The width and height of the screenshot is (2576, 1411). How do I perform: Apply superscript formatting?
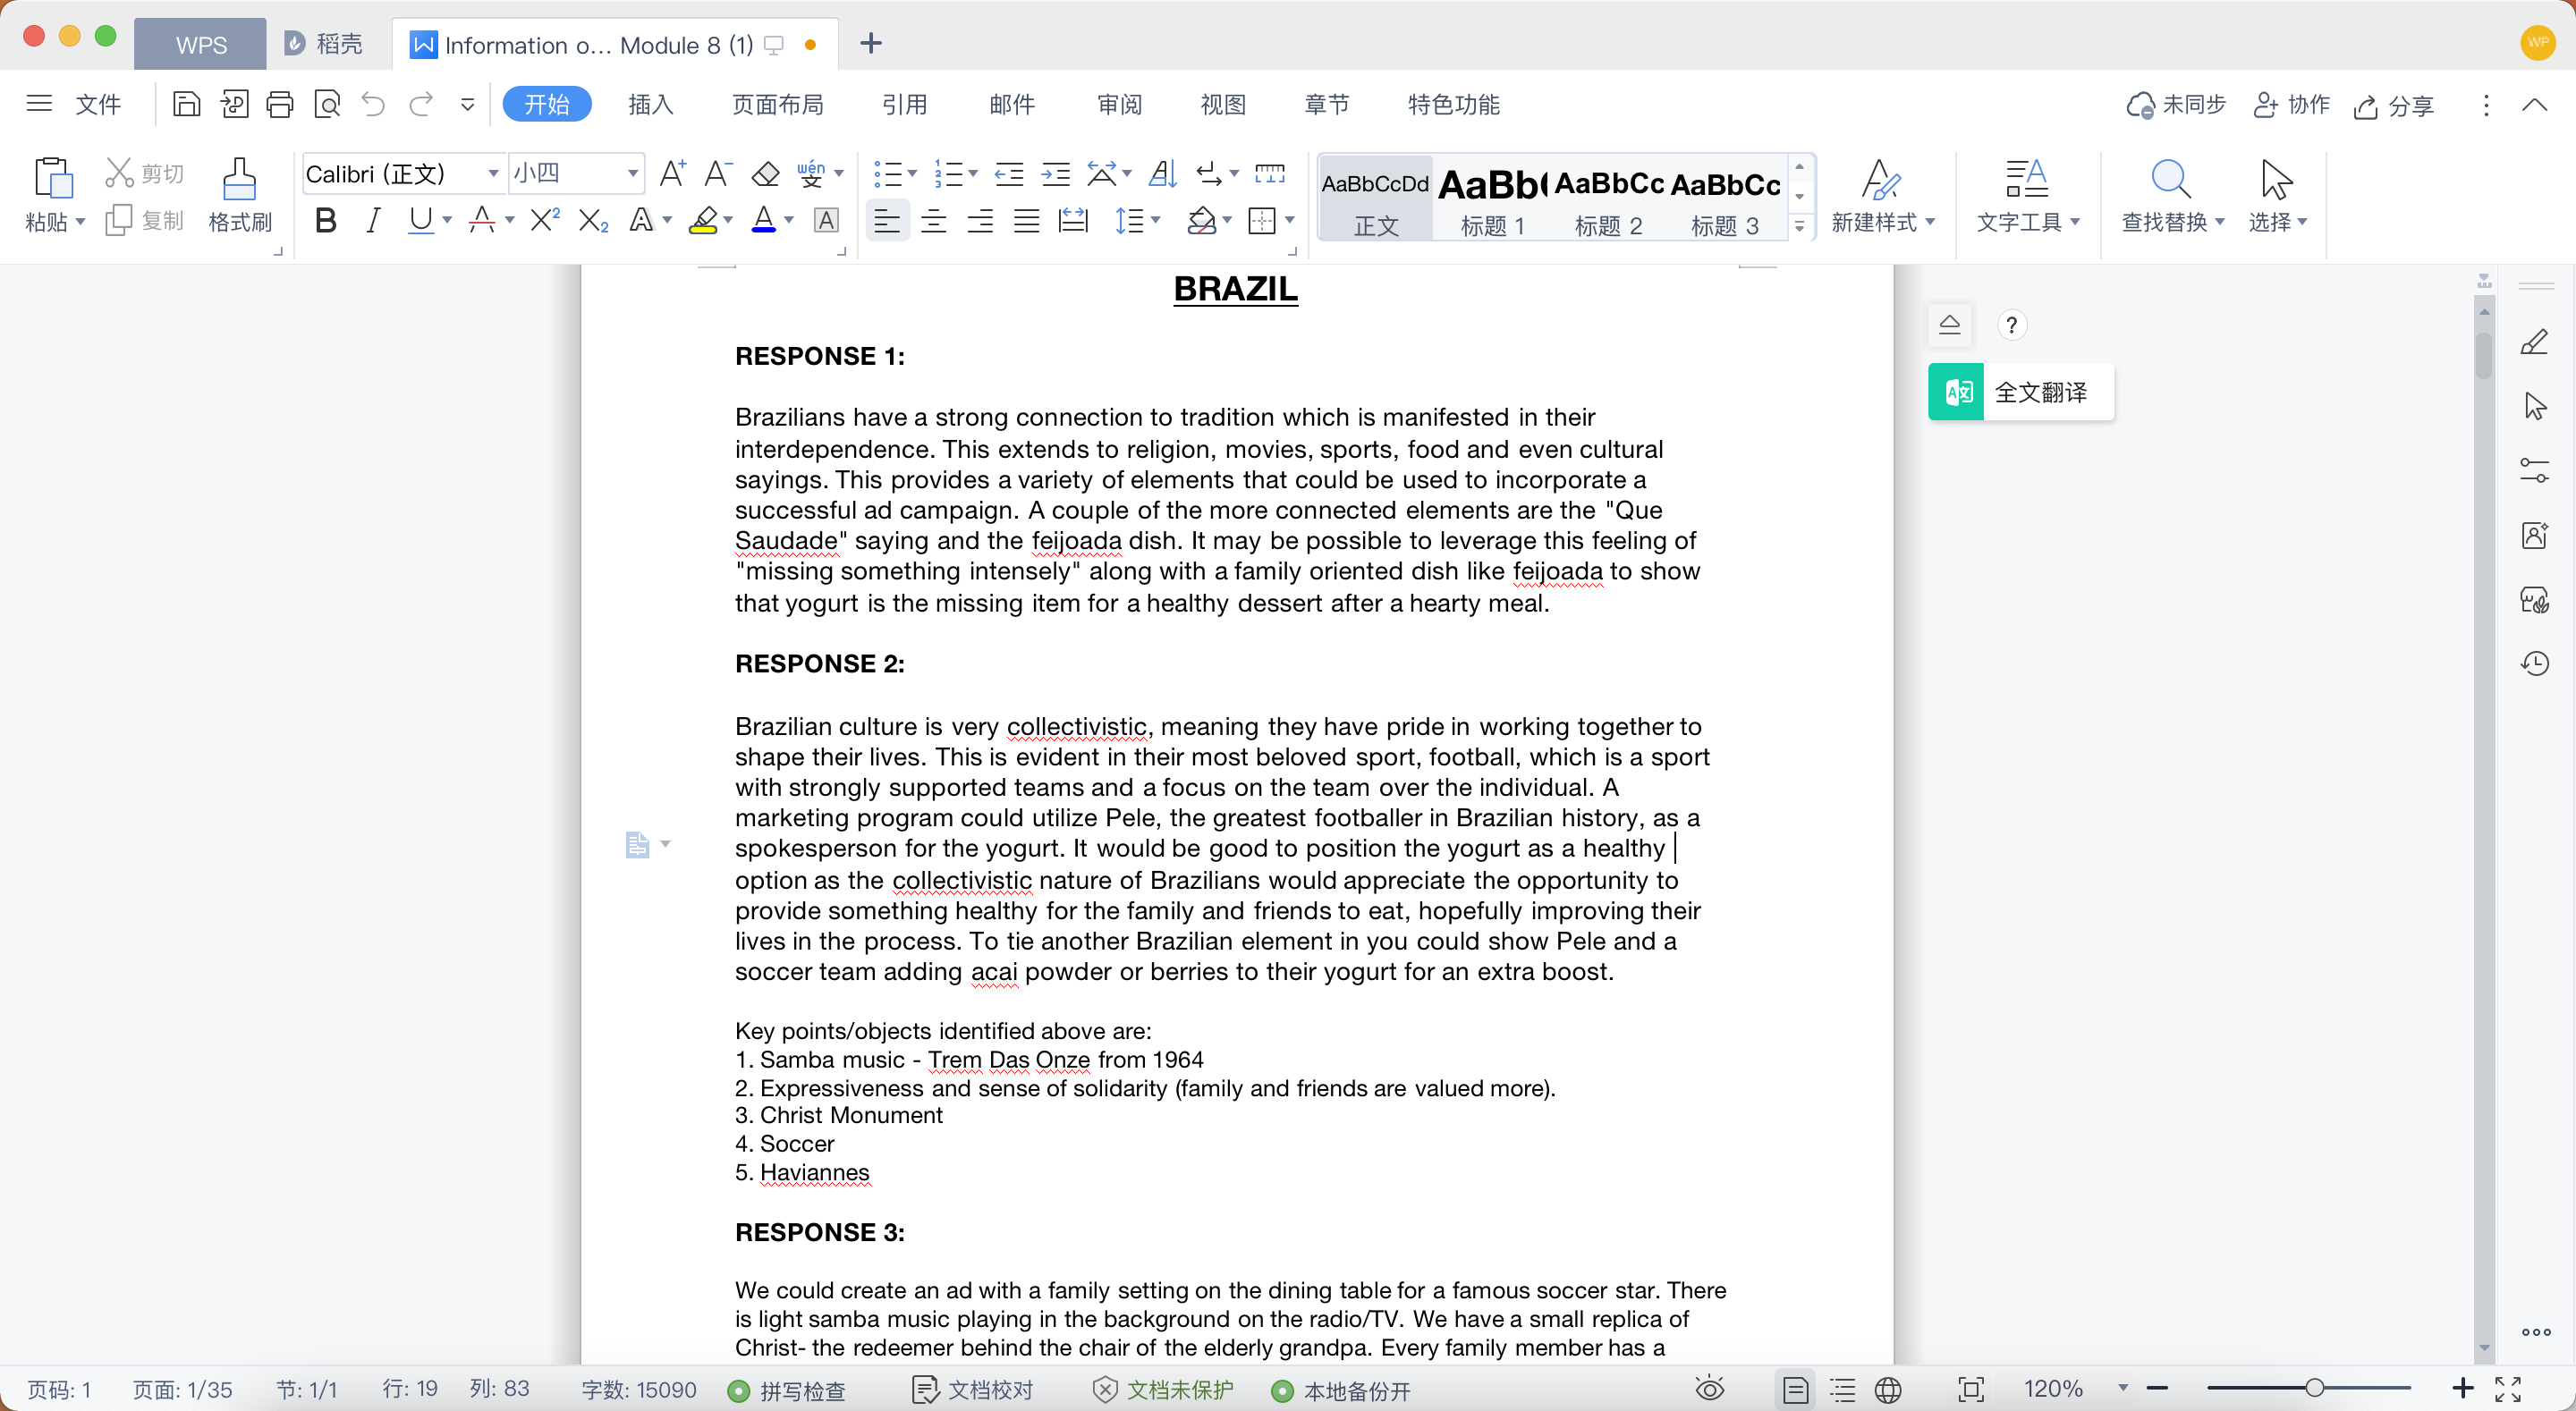click(x=545, y=220)
